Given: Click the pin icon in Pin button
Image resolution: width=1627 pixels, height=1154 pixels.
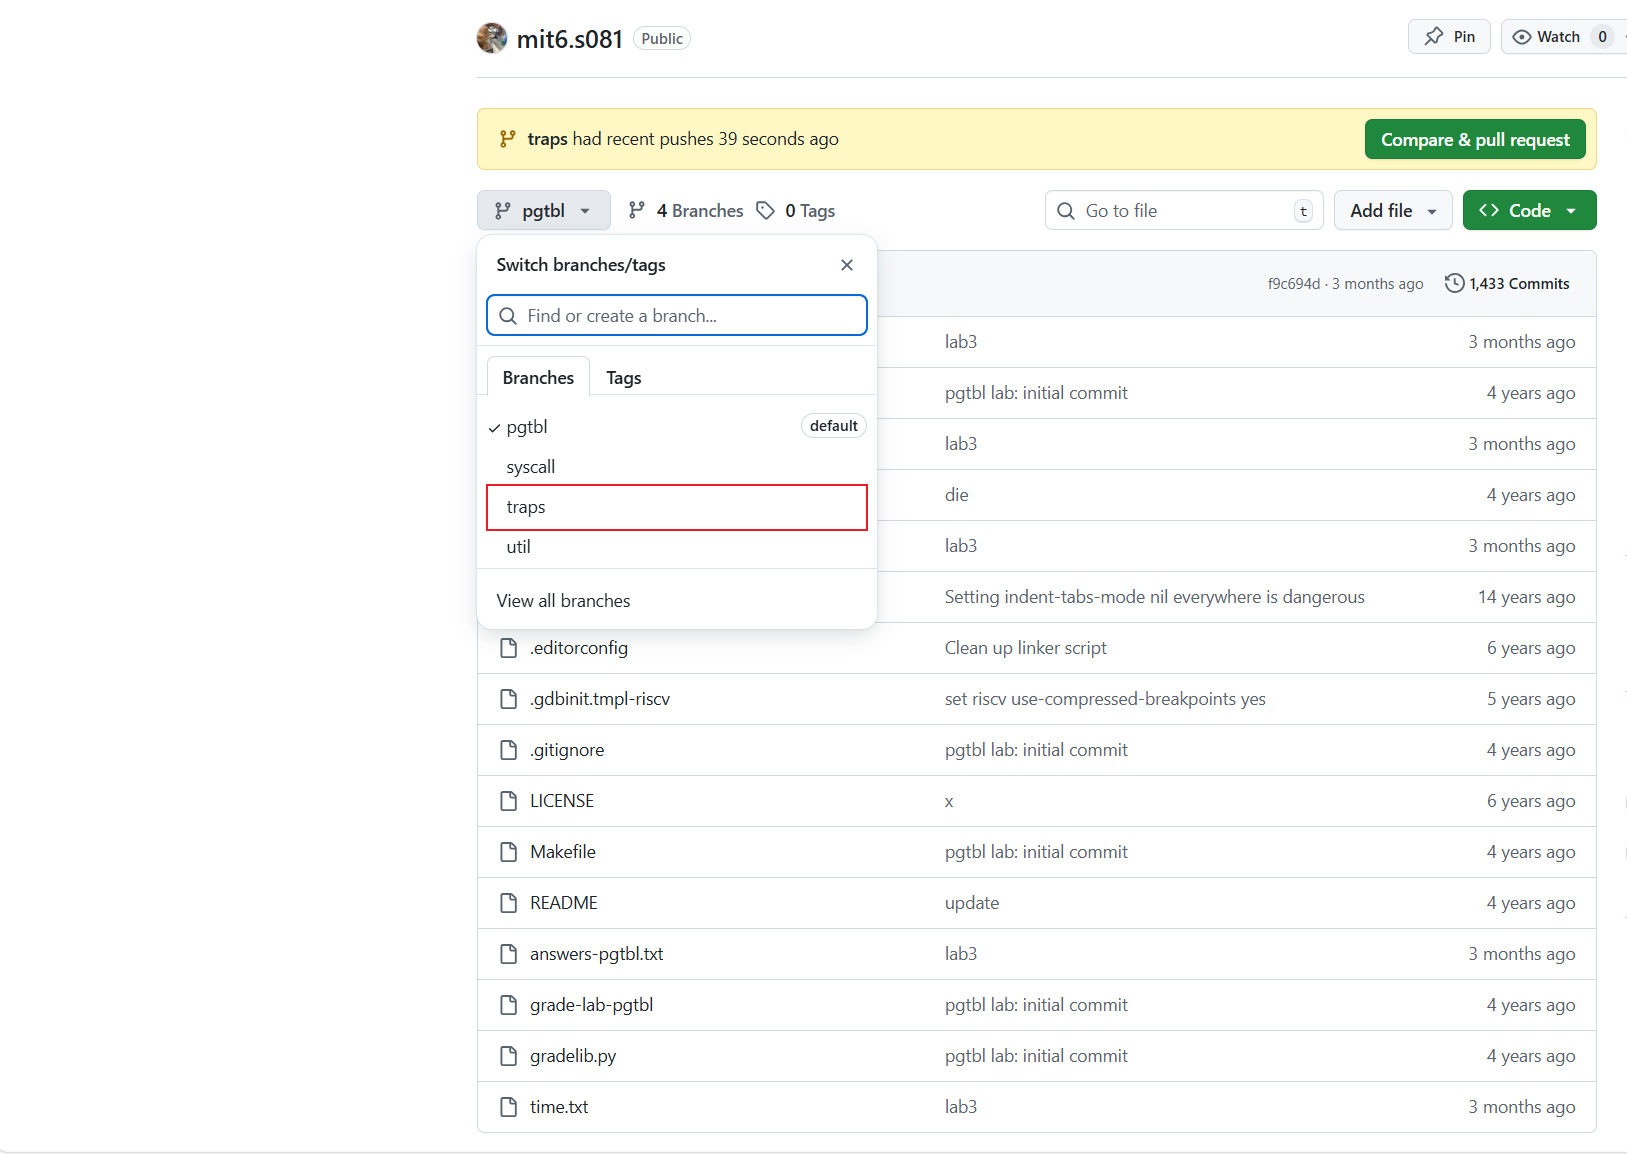Looking at the screenshot, I should pyautogui.click(x=1434, y=37).
